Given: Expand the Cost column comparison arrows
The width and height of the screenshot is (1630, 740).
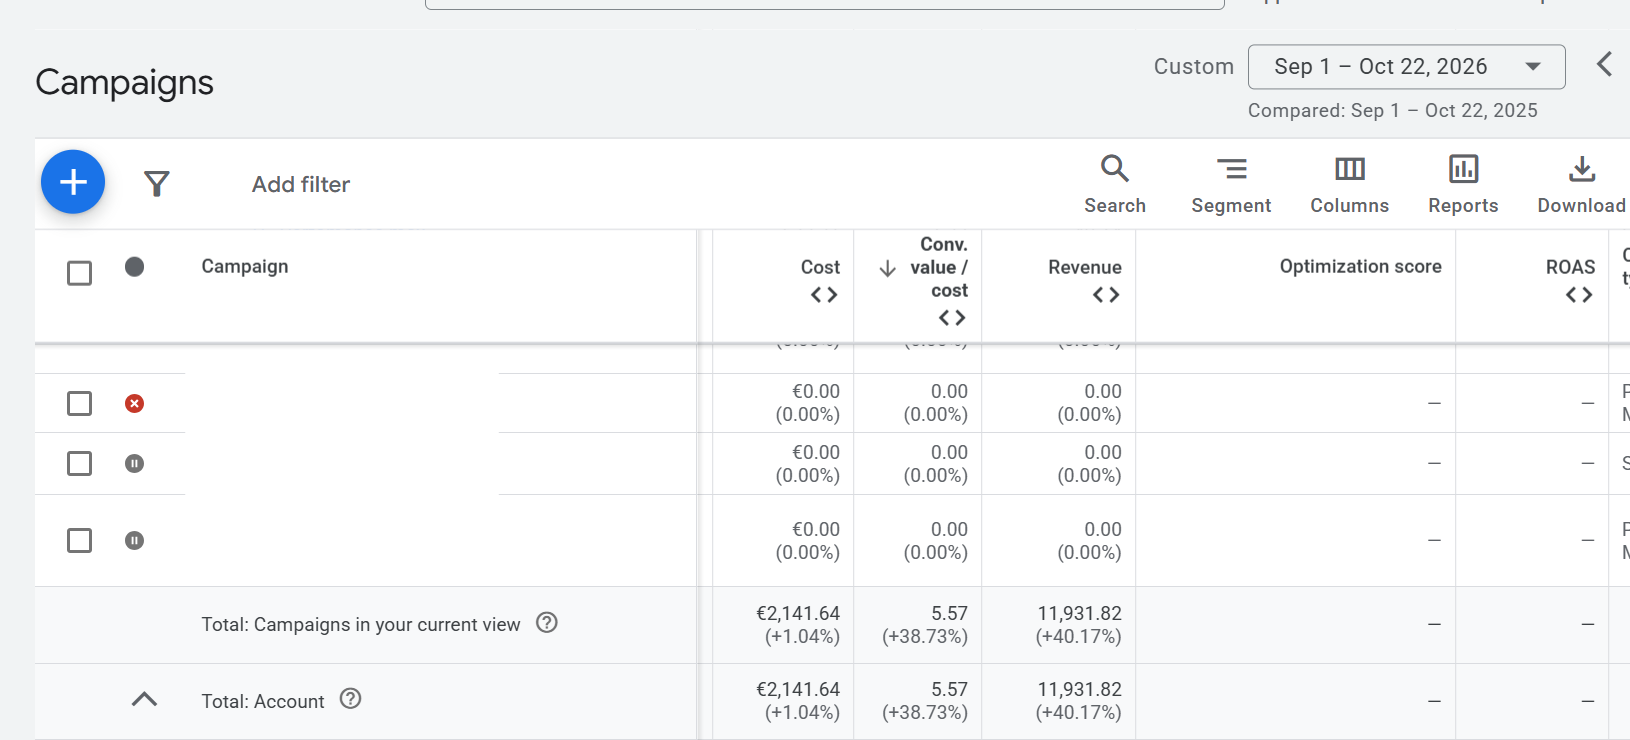Looking at the screenshot, I should point(824,295).
